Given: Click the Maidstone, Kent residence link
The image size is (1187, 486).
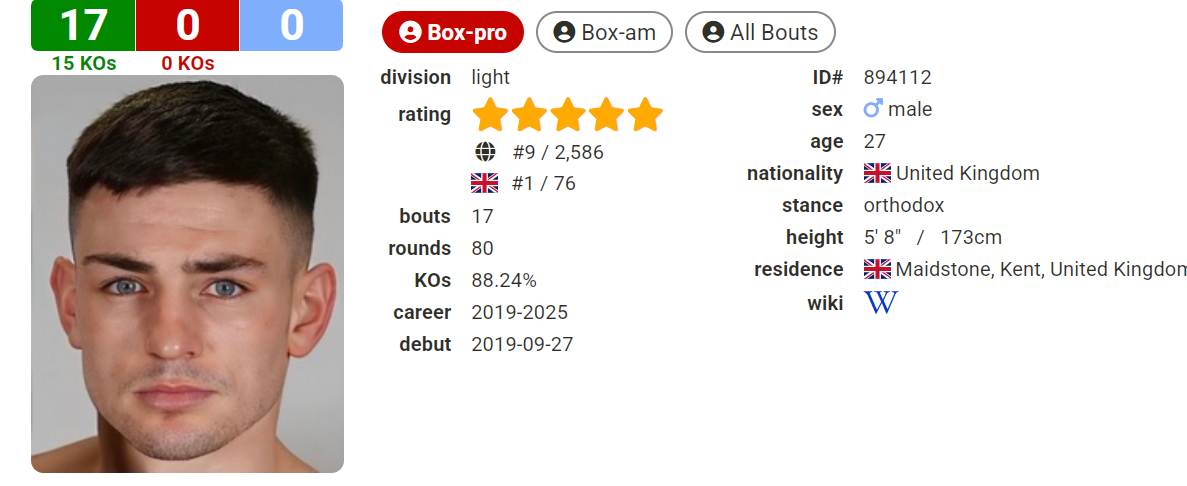Looking at the screenshot, I should (1041, 269).
